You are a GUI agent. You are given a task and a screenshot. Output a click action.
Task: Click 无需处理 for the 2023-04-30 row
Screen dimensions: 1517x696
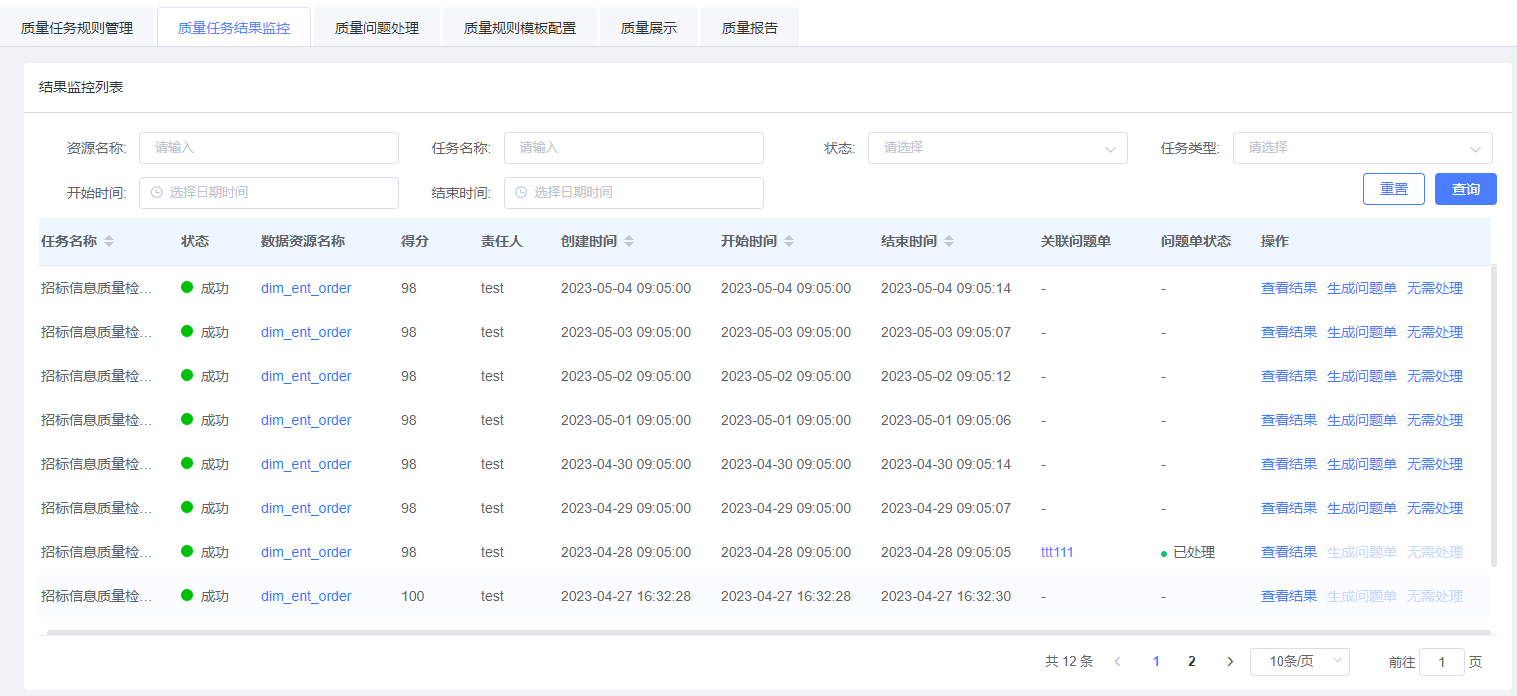point(1435,464)
